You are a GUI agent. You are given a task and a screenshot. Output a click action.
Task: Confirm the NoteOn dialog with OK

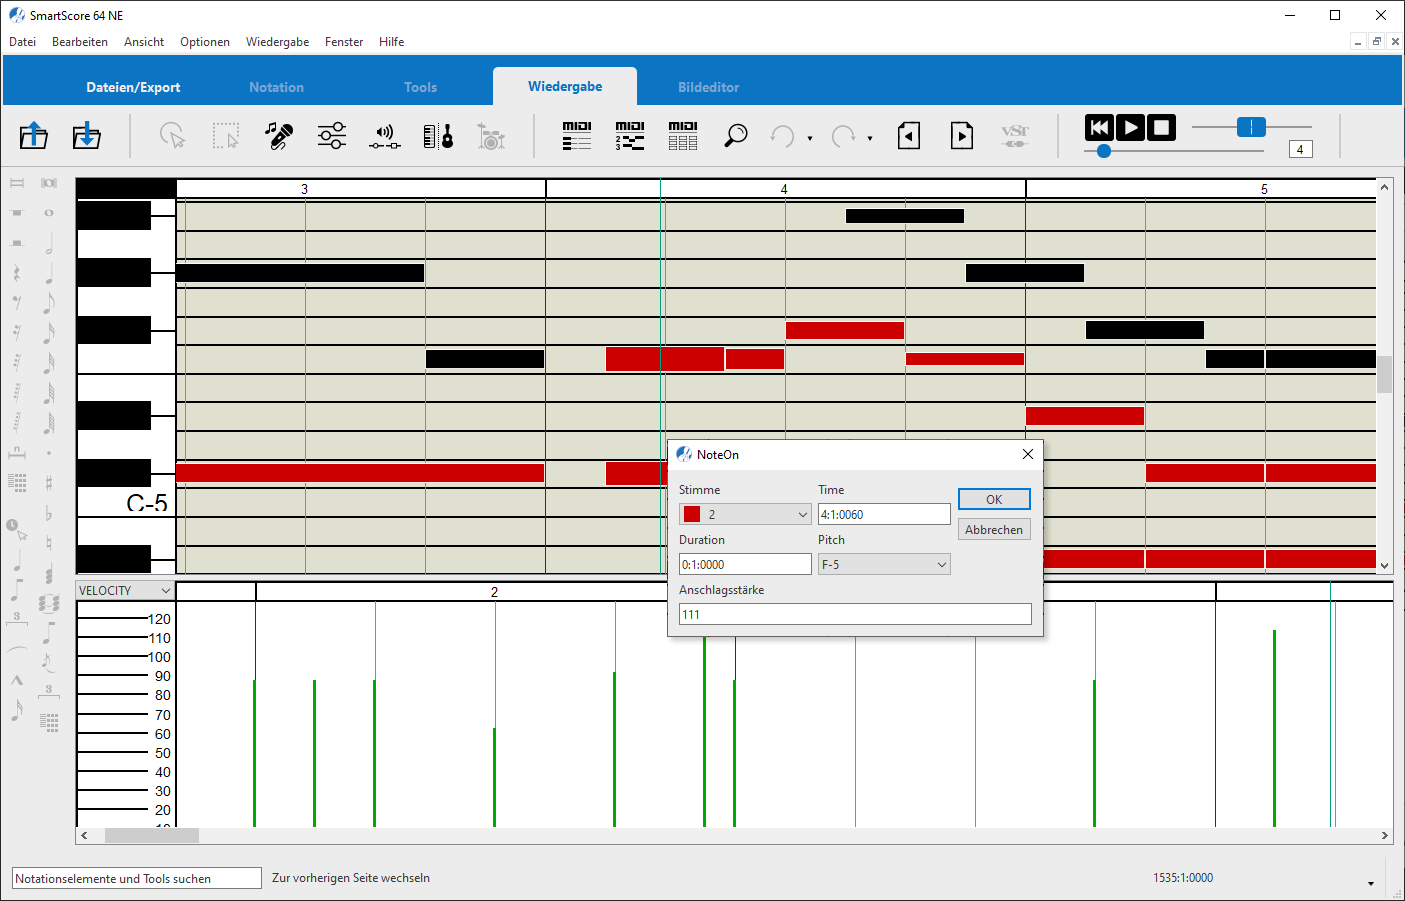tap(994, 499)
